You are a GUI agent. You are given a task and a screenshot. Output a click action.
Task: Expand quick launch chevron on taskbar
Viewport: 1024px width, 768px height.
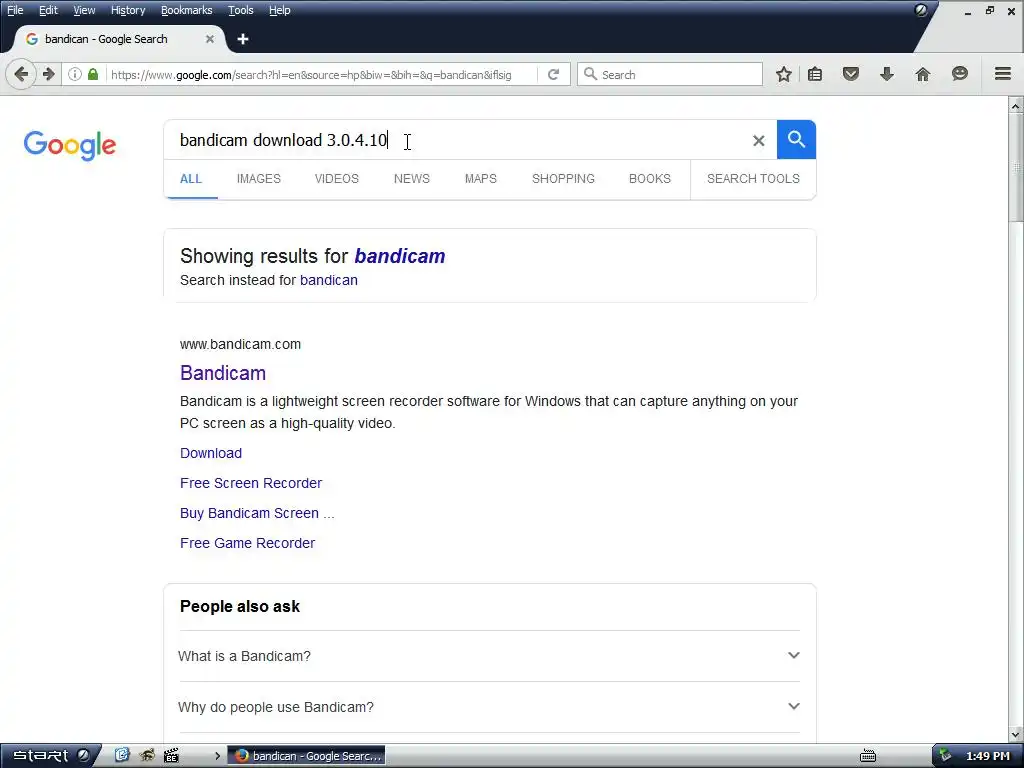tap(217, 756)
